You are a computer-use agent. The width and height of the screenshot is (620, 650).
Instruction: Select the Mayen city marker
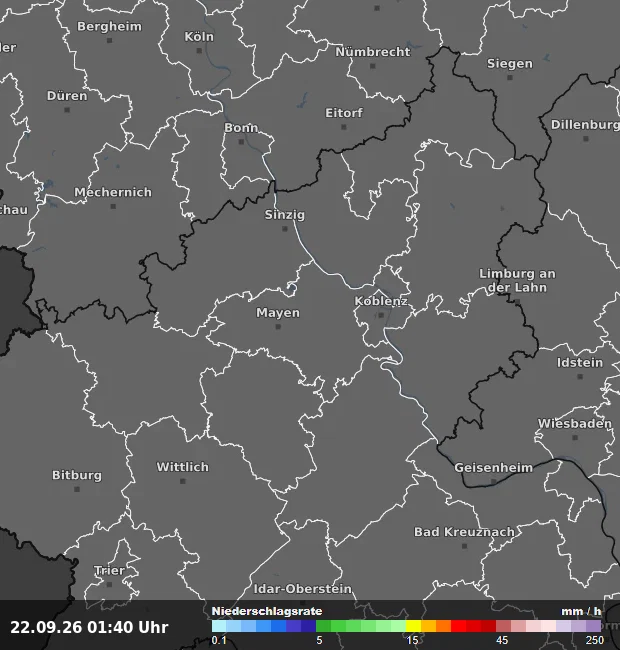click(278, 327)
